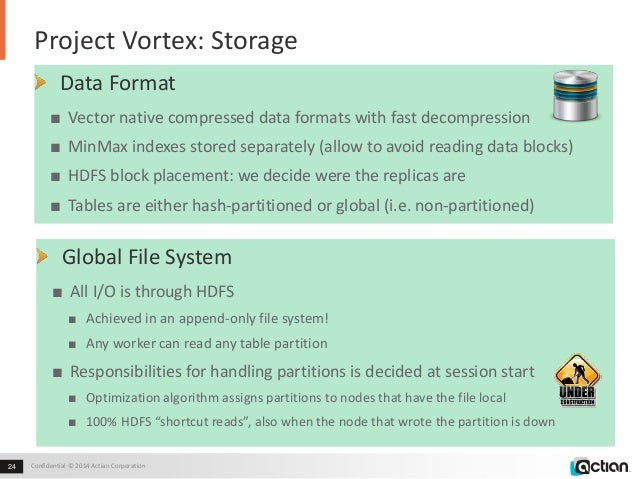Select the Global File System heading
This screenshot has width=638, height=479.
[x=147, y=257]
